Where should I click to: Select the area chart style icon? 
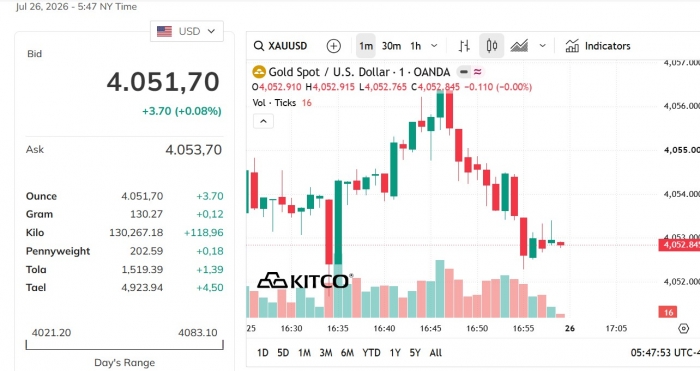point(519,46)
